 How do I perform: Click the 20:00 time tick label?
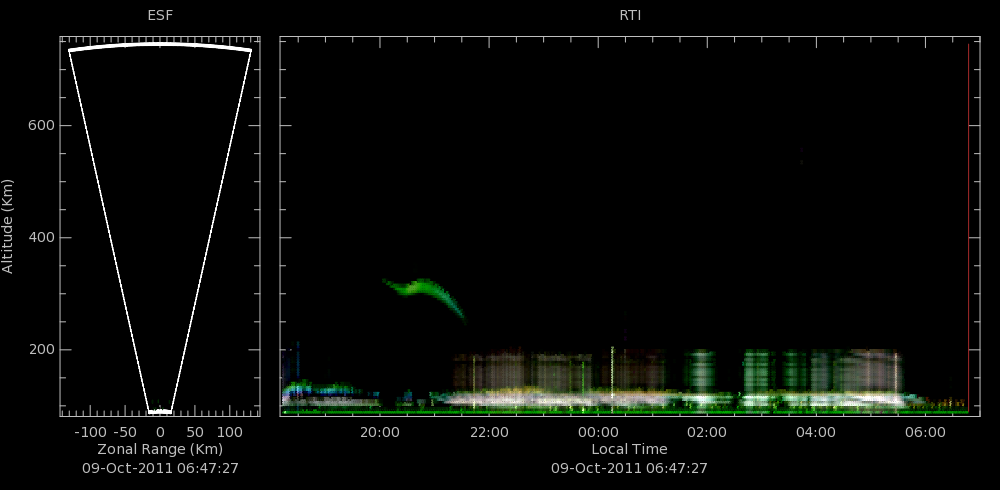379,432
